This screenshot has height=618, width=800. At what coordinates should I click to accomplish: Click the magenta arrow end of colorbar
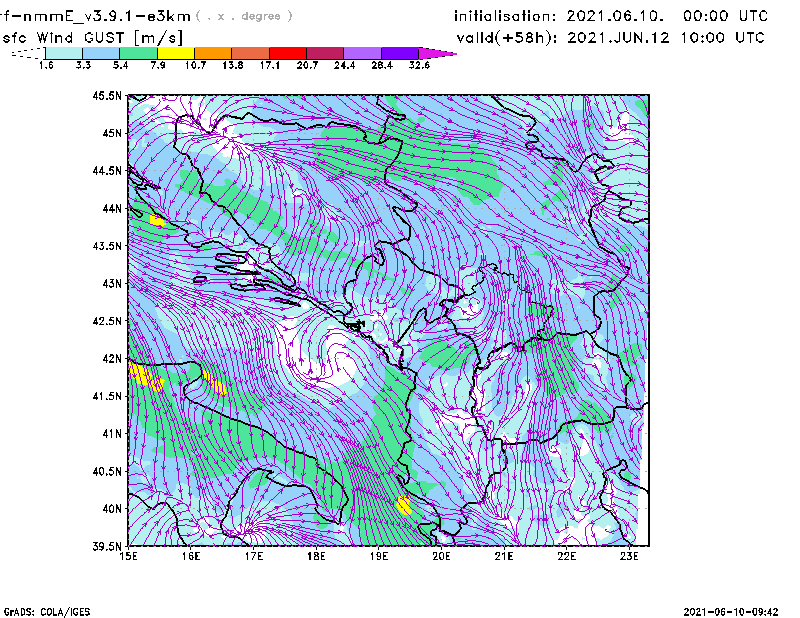coord(437,53)
